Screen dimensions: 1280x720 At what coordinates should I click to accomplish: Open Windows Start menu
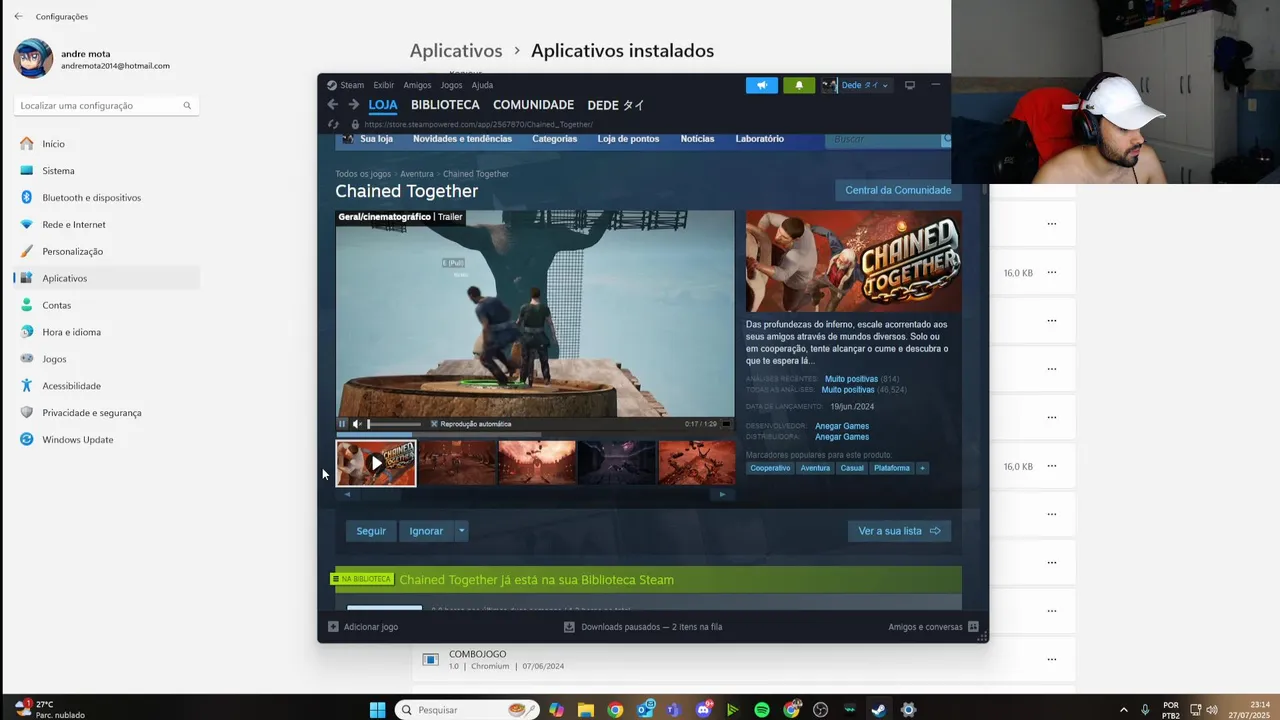pyautogui.click(x=377, y=710)
